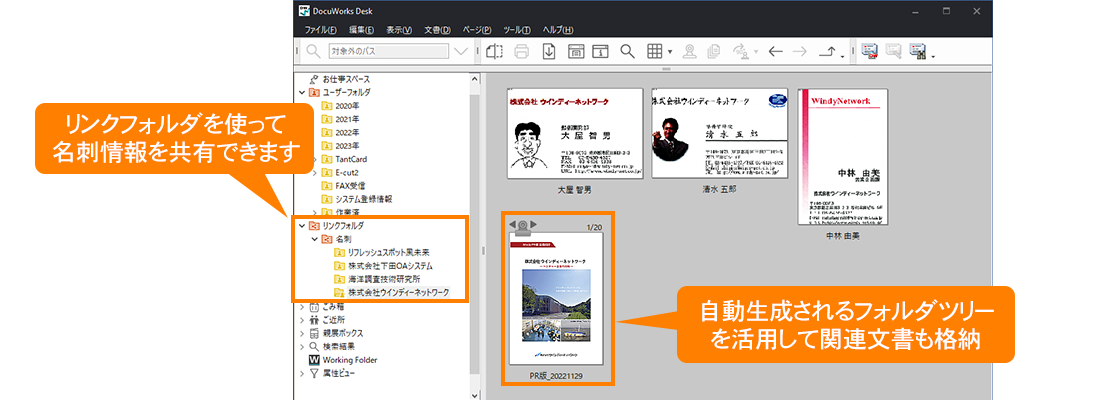Expand the ごみ箱 tree node
This screenshot has height=400, width=1100.
302,307
